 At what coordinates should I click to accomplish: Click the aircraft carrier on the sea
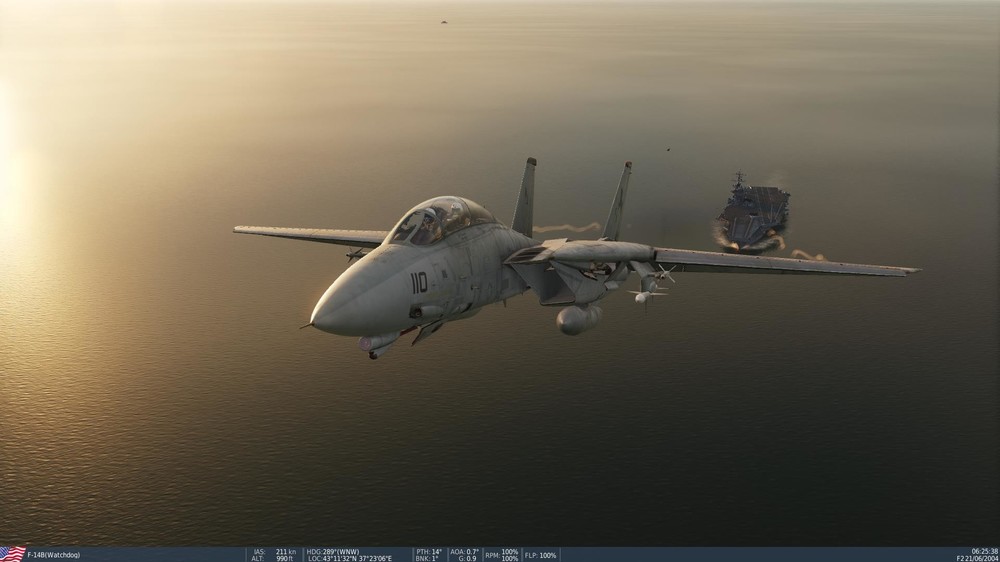pyautogui.click(x=753, y=211)
